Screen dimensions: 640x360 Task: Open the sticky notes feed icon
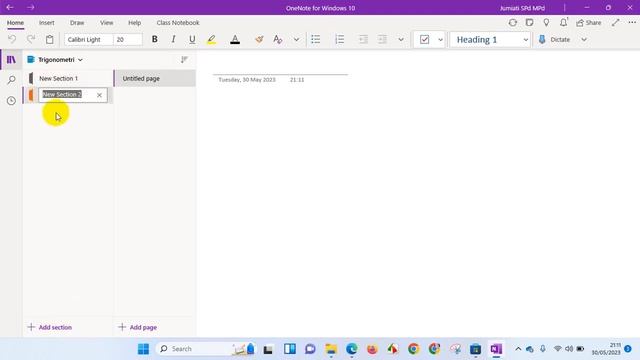[x=529, y=23]
